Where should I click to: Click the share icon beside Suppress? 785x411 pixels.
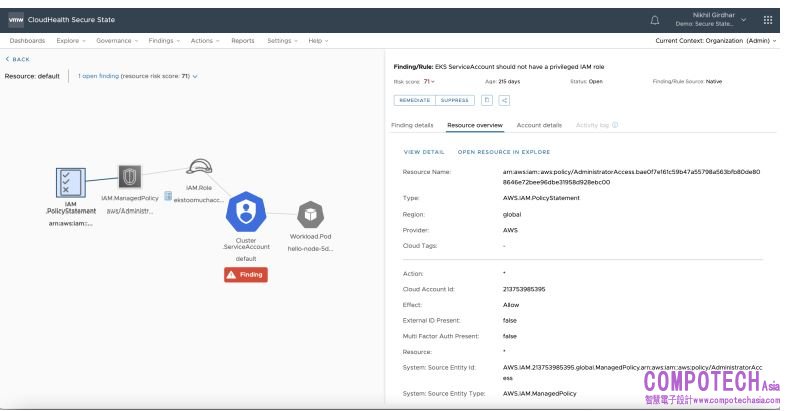[x=504, y=100]
